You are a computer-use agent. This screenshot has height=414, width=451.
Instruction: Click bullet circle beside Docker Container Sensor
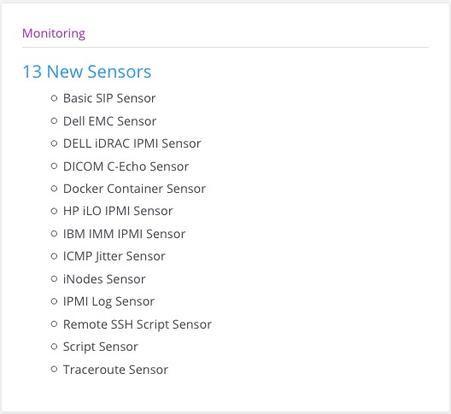(x=54, y=189)
